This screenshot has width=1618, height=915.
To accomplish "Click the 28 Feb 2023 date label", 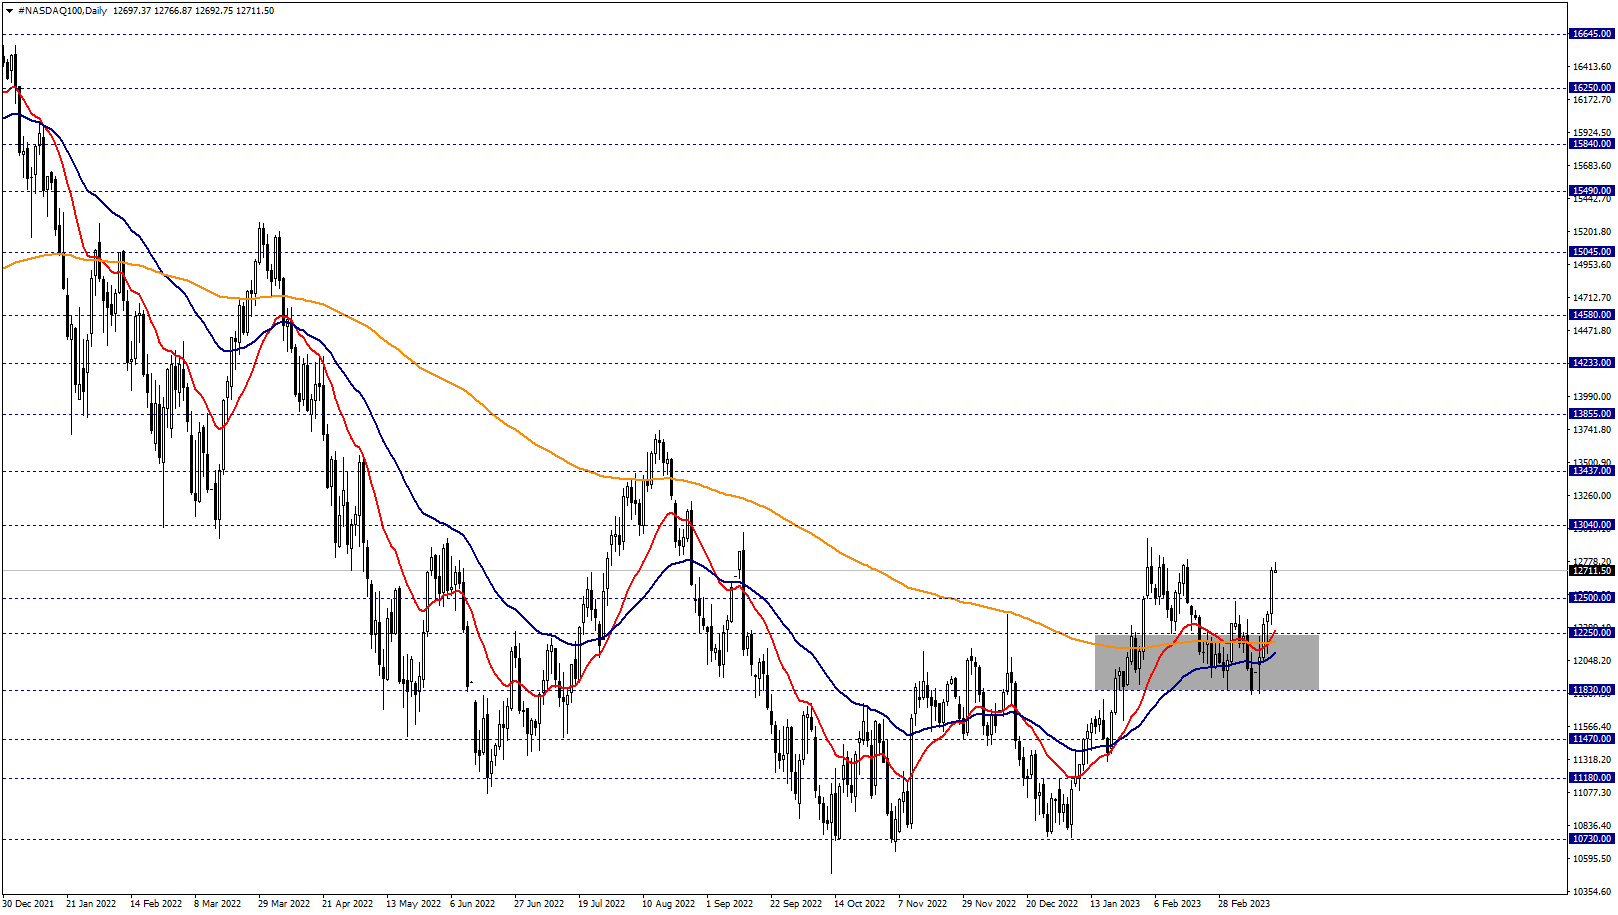I will tap(1244, 904).
